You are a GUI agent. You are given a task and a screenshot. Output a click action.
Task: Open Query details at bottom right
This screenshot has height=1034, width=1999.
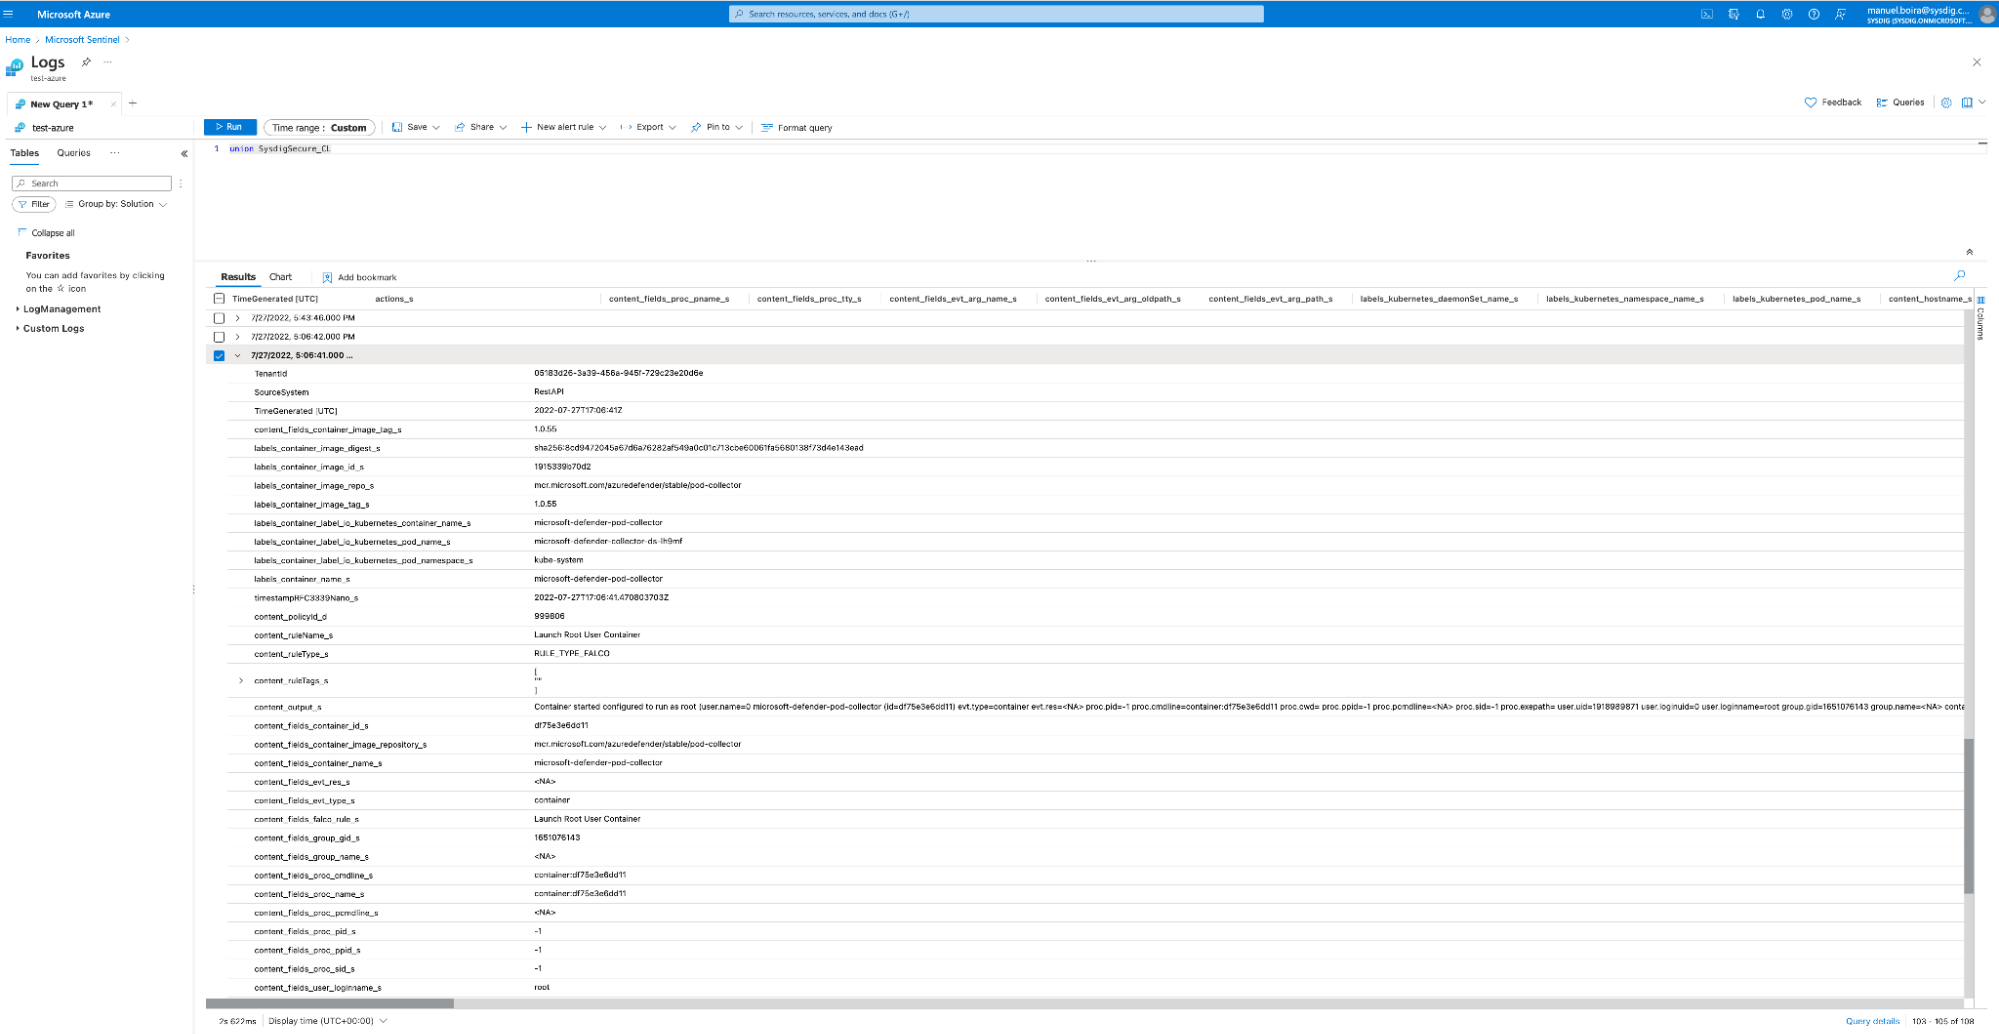[1871, 1021]
